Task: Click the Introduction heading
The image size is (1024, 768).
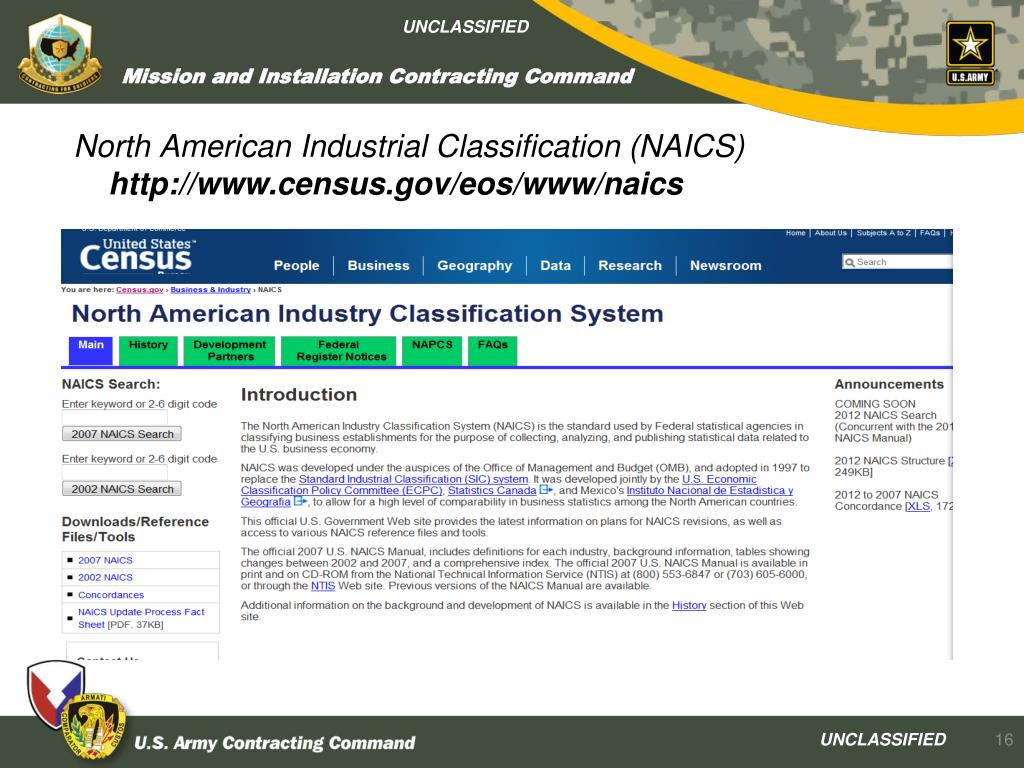Action: 298,394
